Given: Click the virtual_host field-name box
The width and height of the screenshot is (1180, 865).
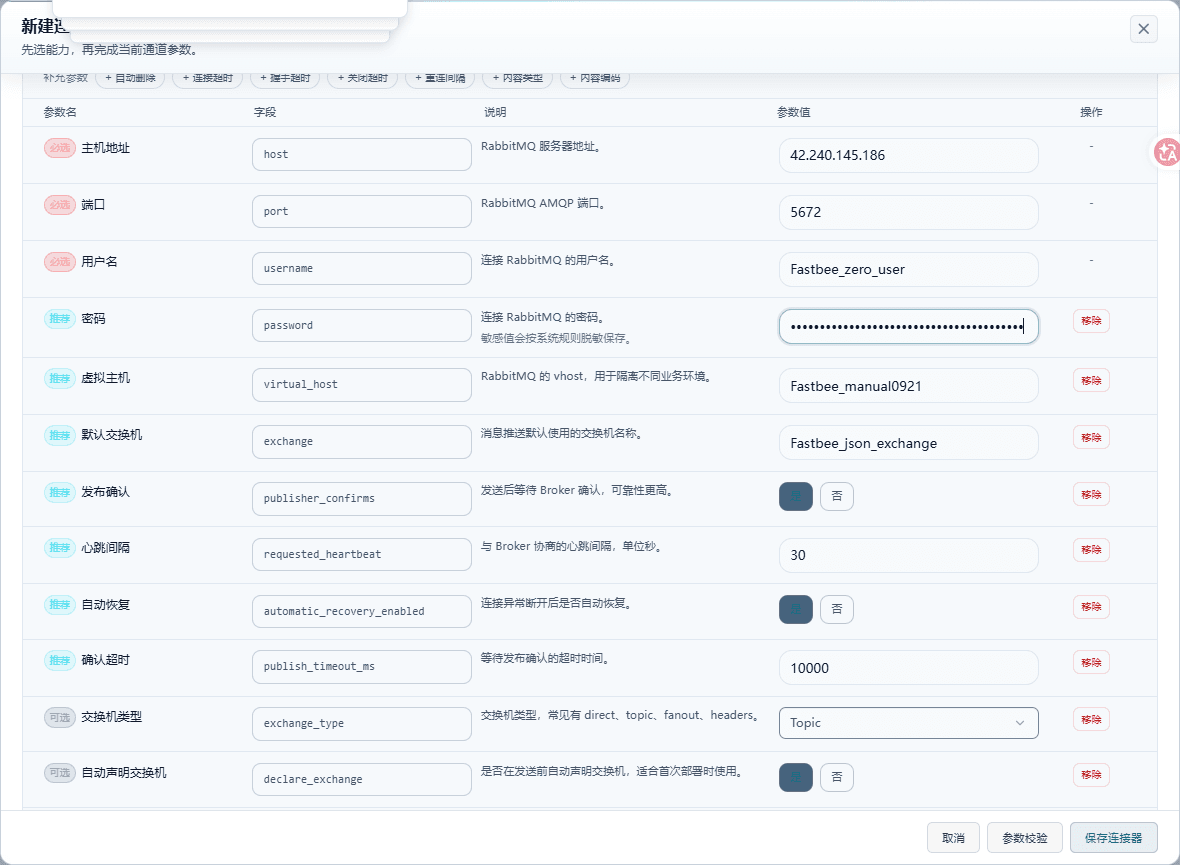Looking at the screenshot, I should [362, 385].
